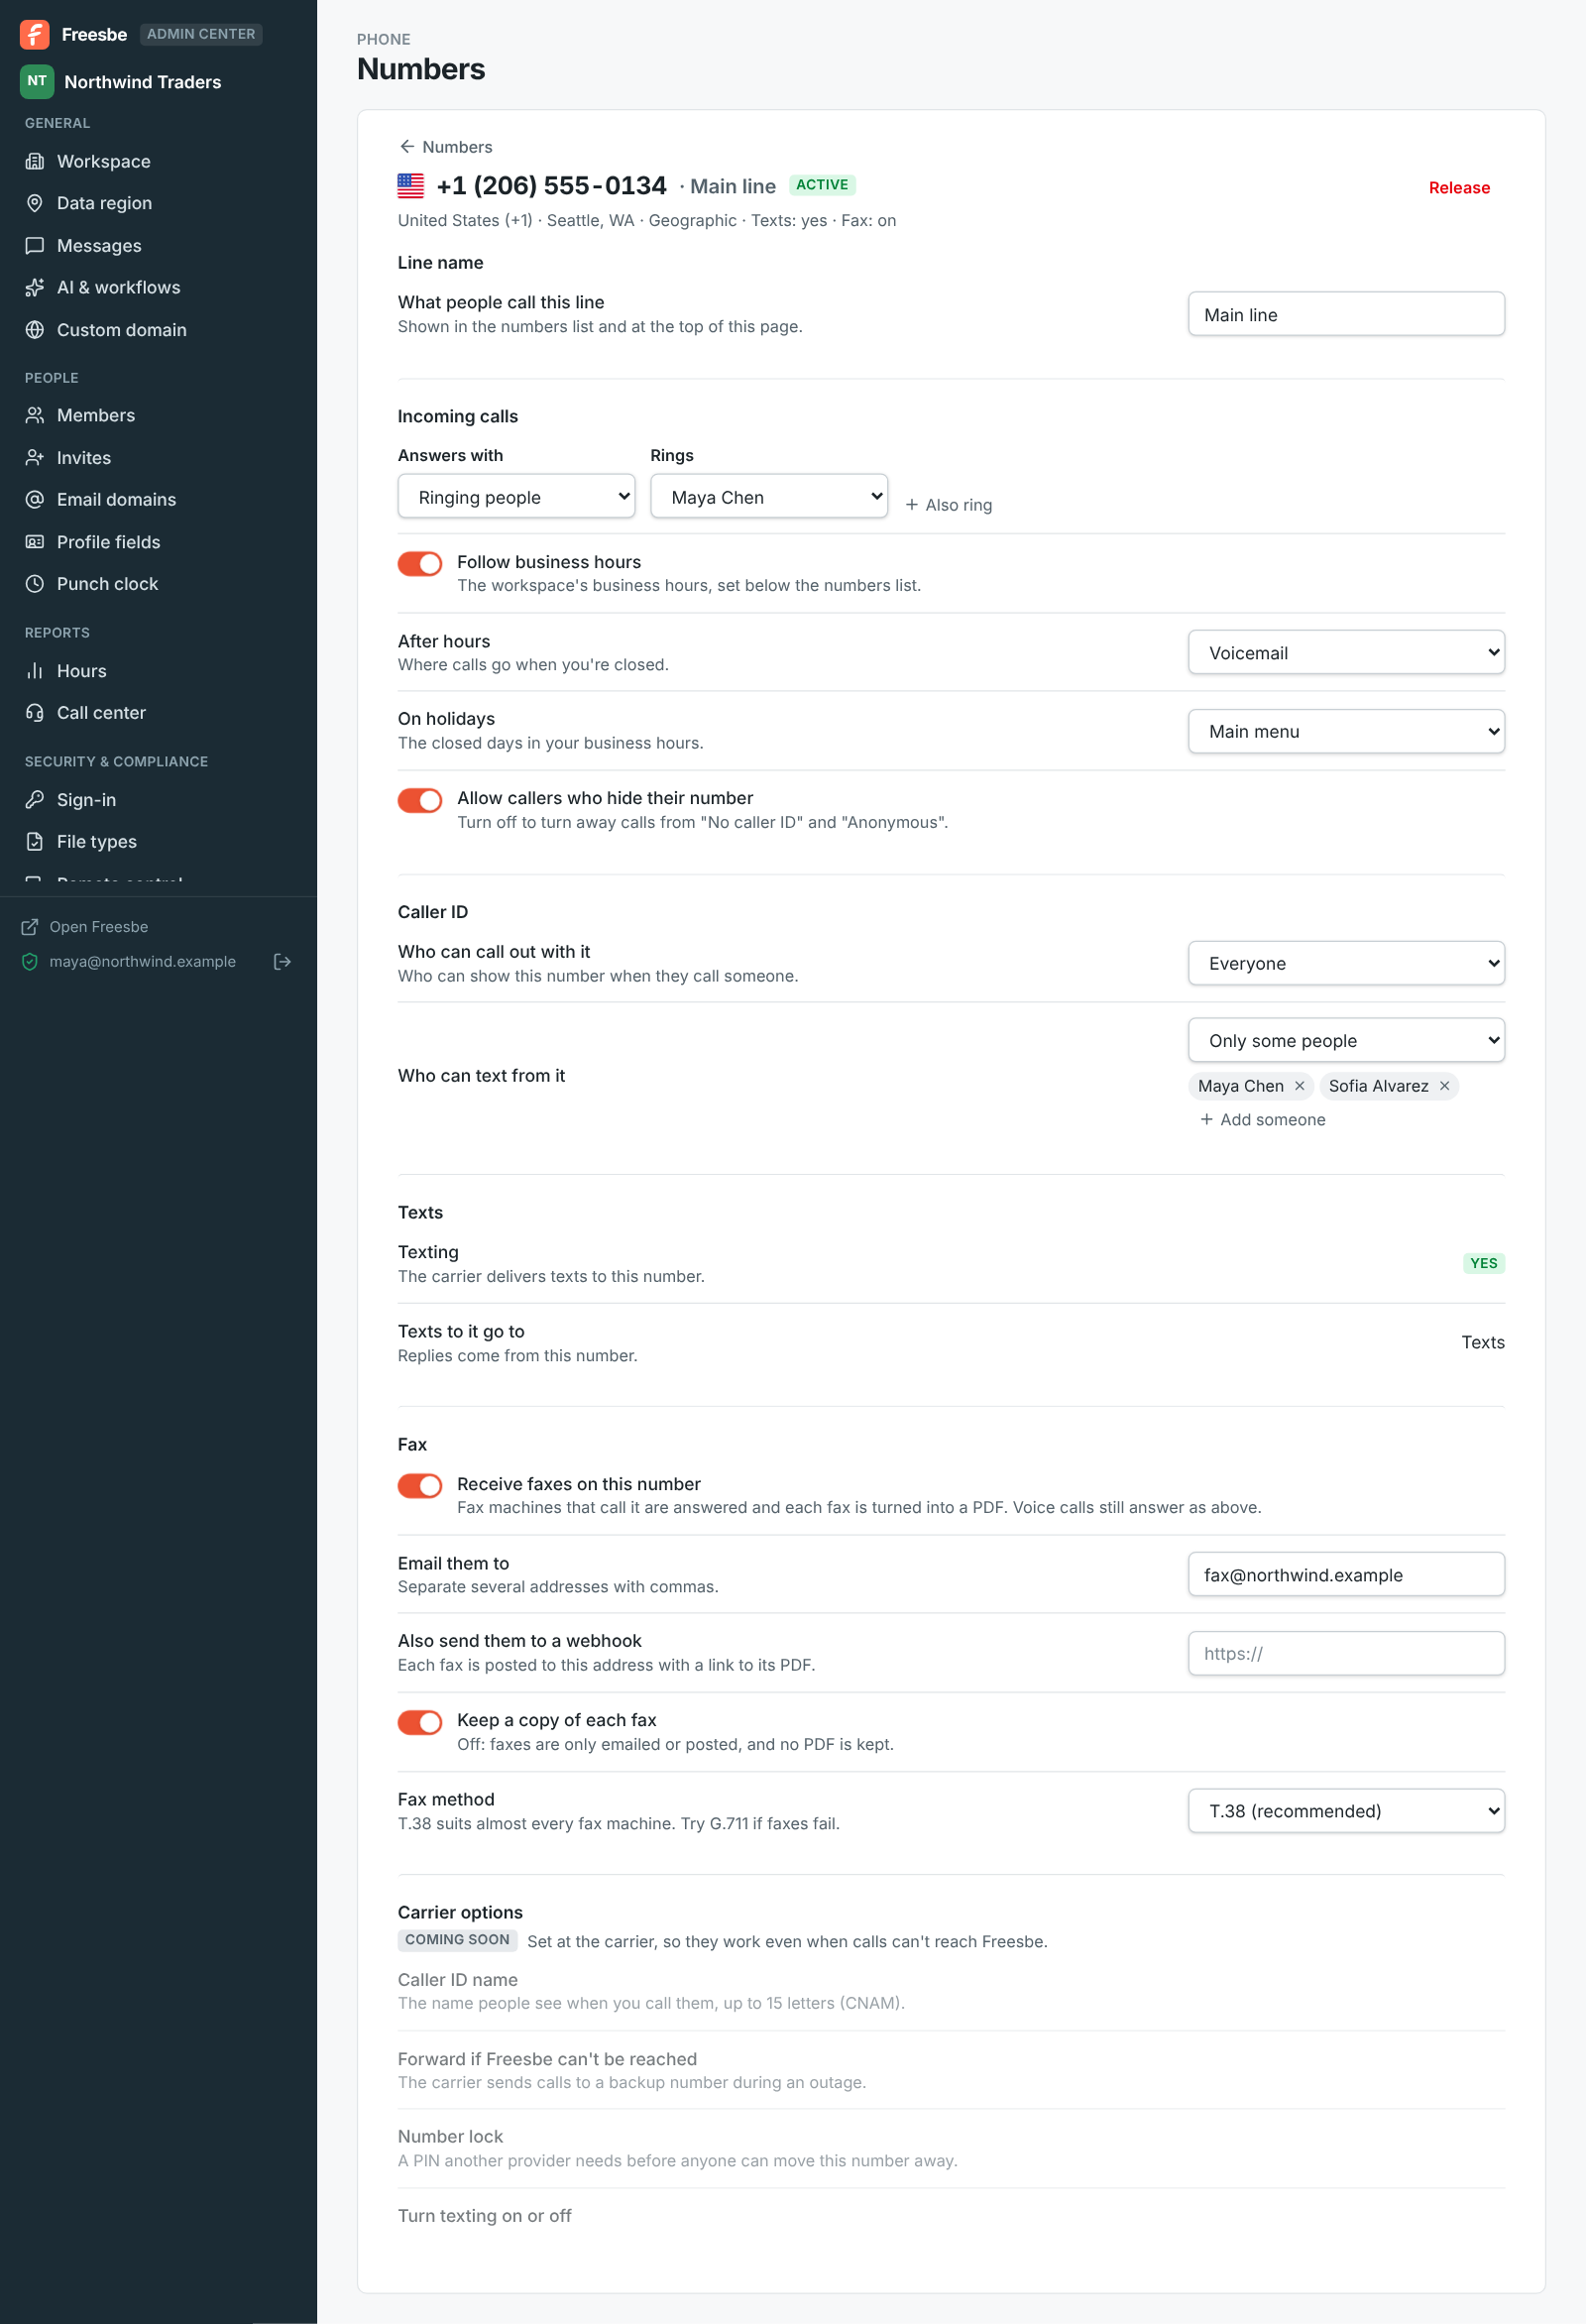Click the Freesbe logo icon
Screen dimensions: 1586x2324
(x=34, y=34)
